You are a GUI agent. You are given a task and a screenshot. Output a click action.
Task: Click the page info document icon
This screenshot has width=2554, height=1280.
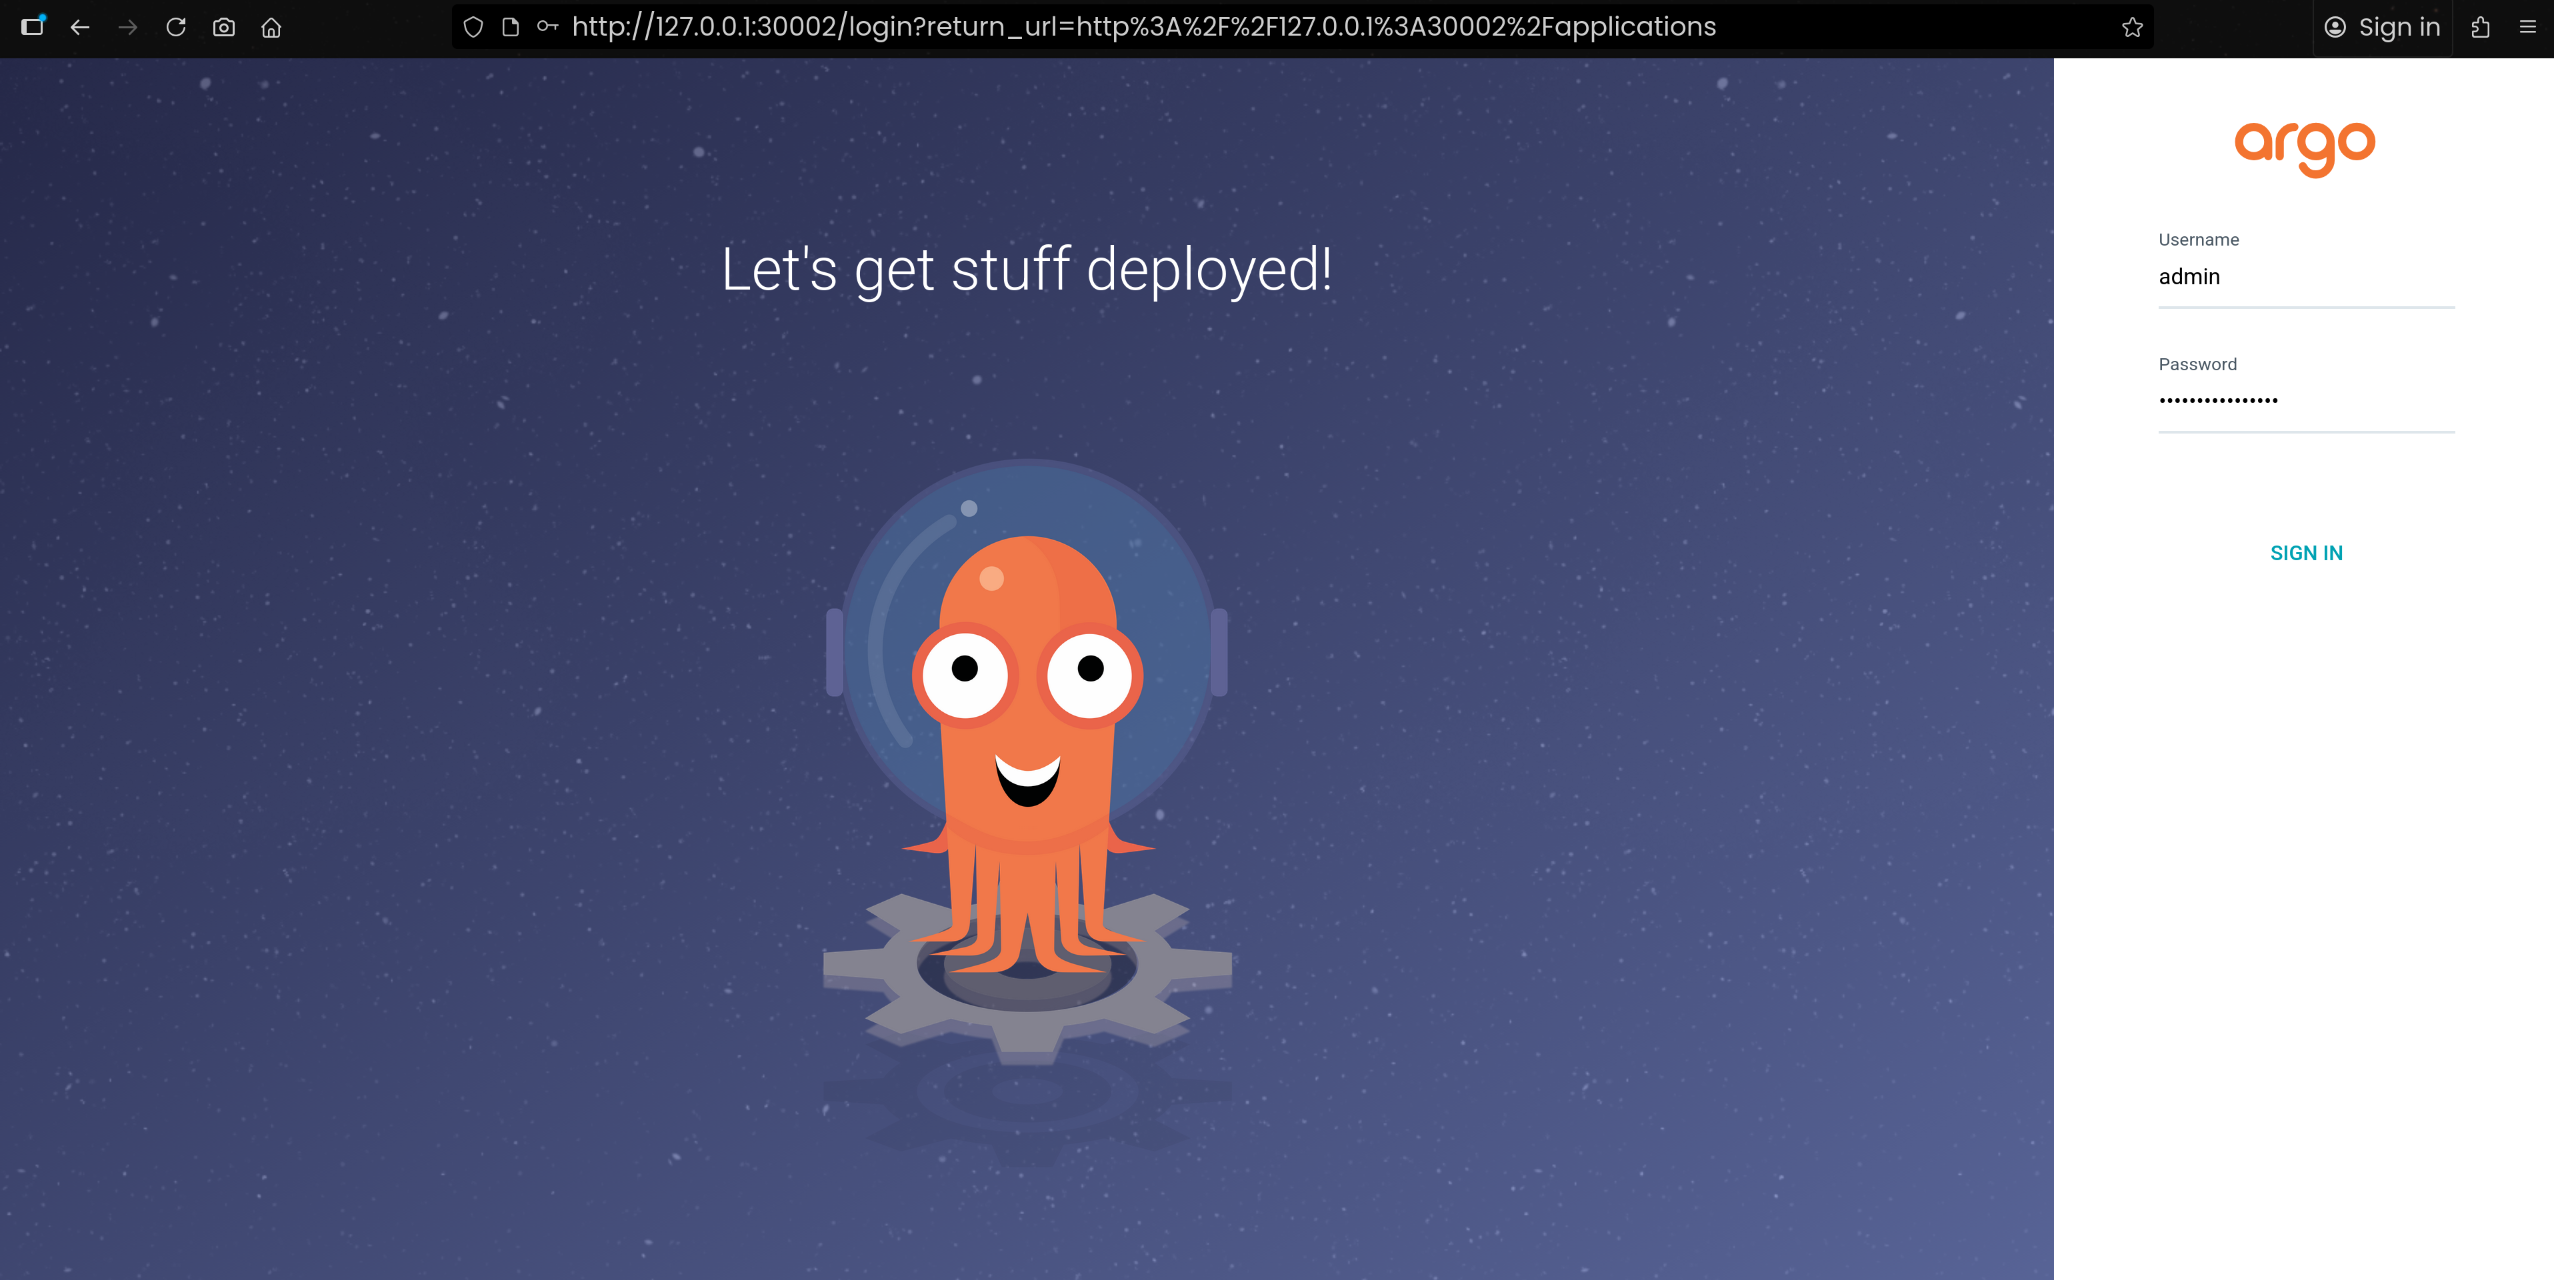[x=511, y=27]
